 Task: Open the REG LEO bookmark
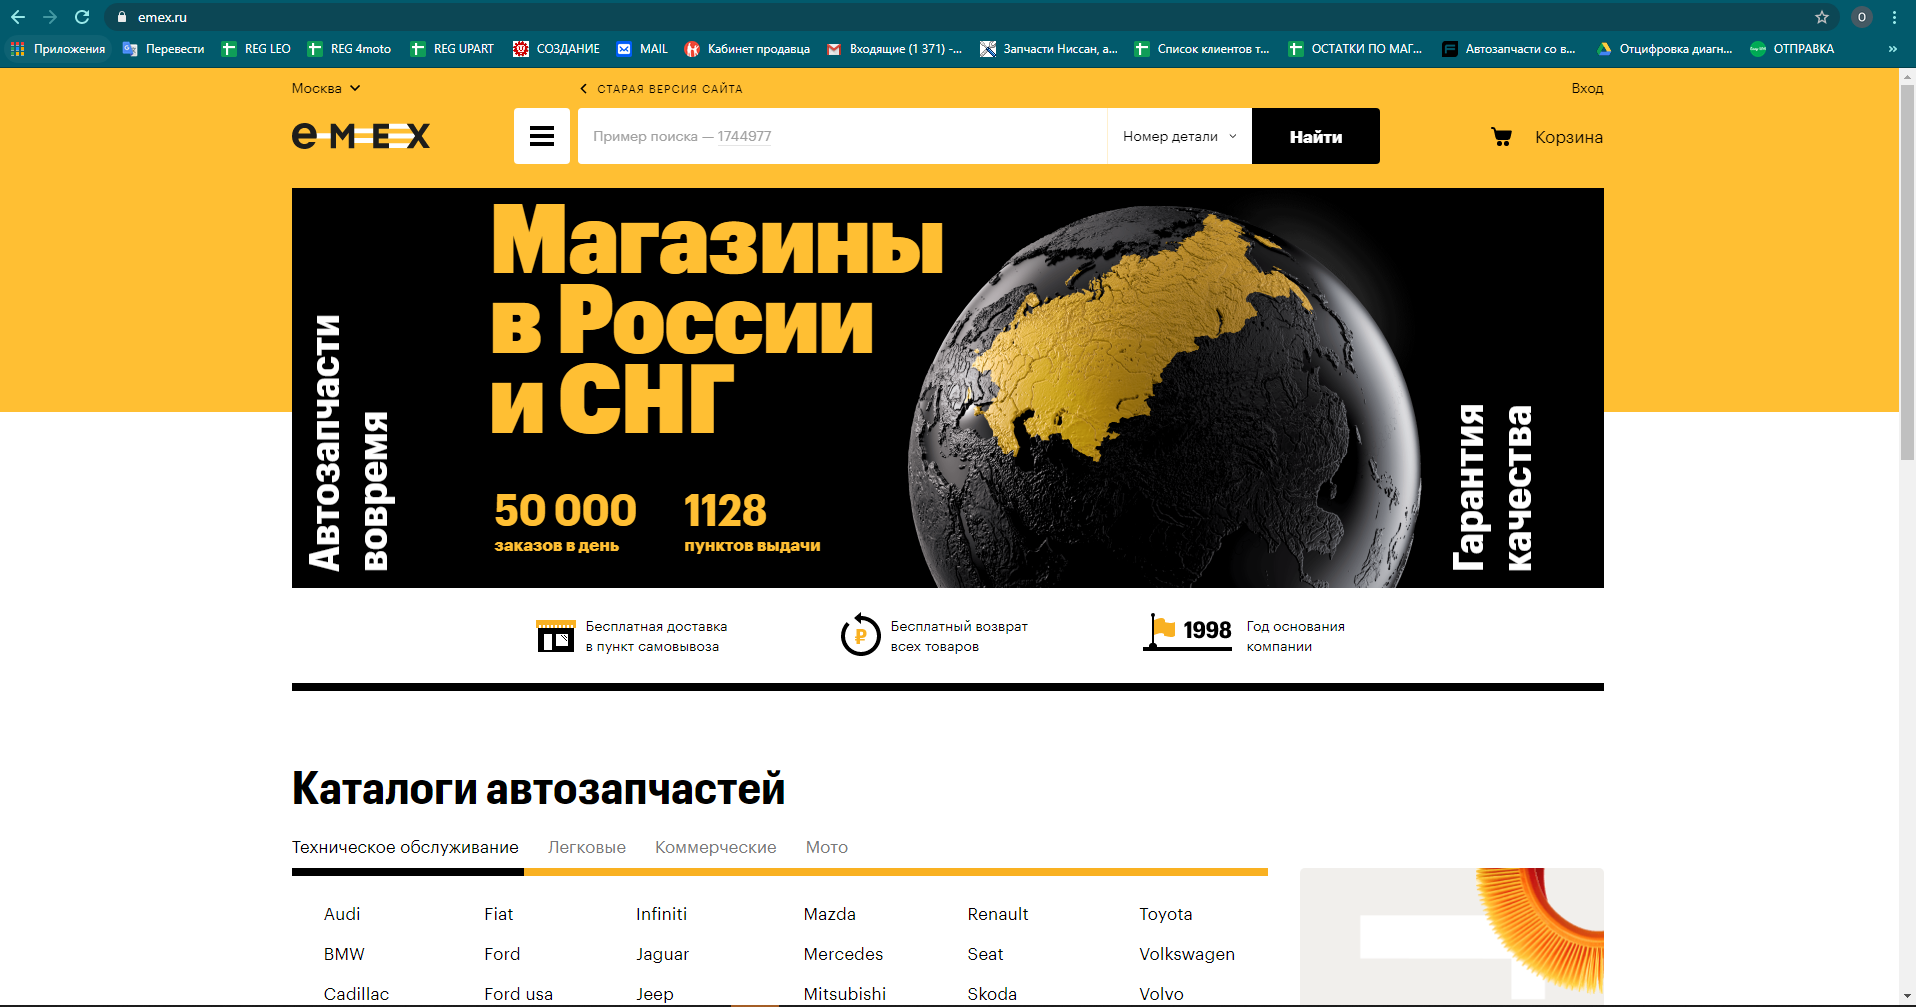tap(256, 49)
